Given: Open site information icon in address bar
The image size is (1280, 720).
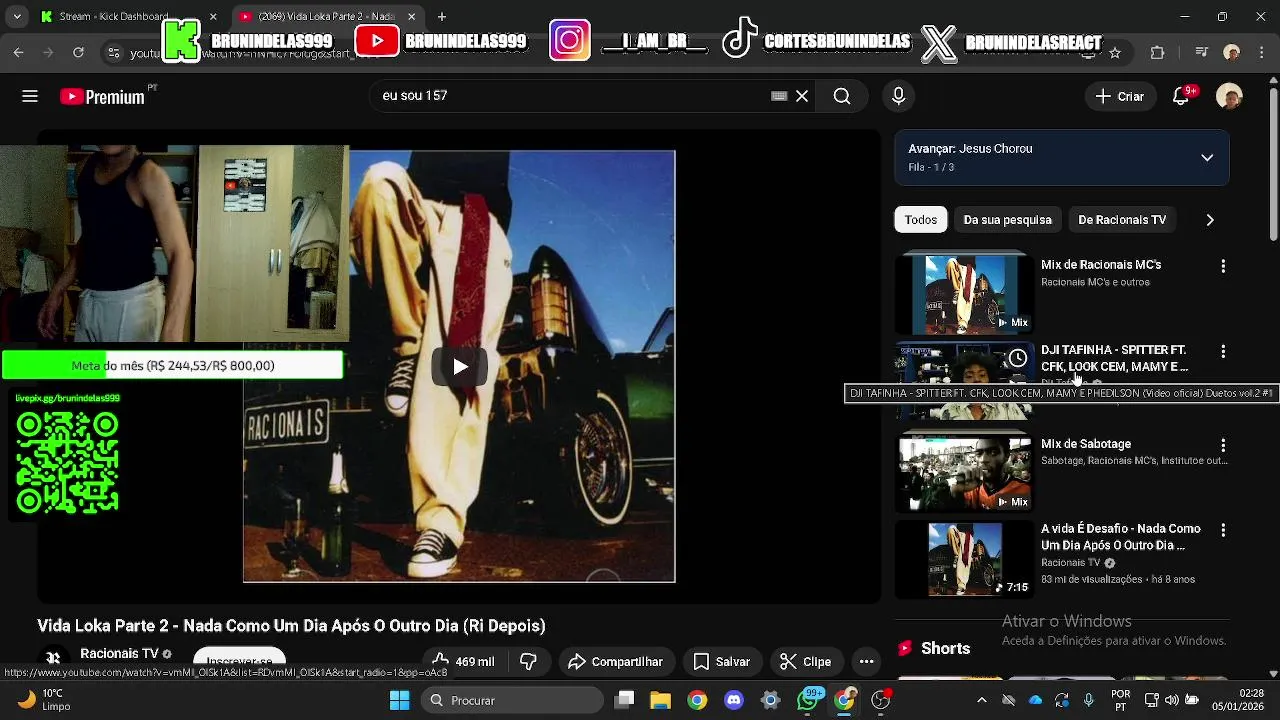Looking at the screenshot, I should pyautogui.click(x=114, y=52).
